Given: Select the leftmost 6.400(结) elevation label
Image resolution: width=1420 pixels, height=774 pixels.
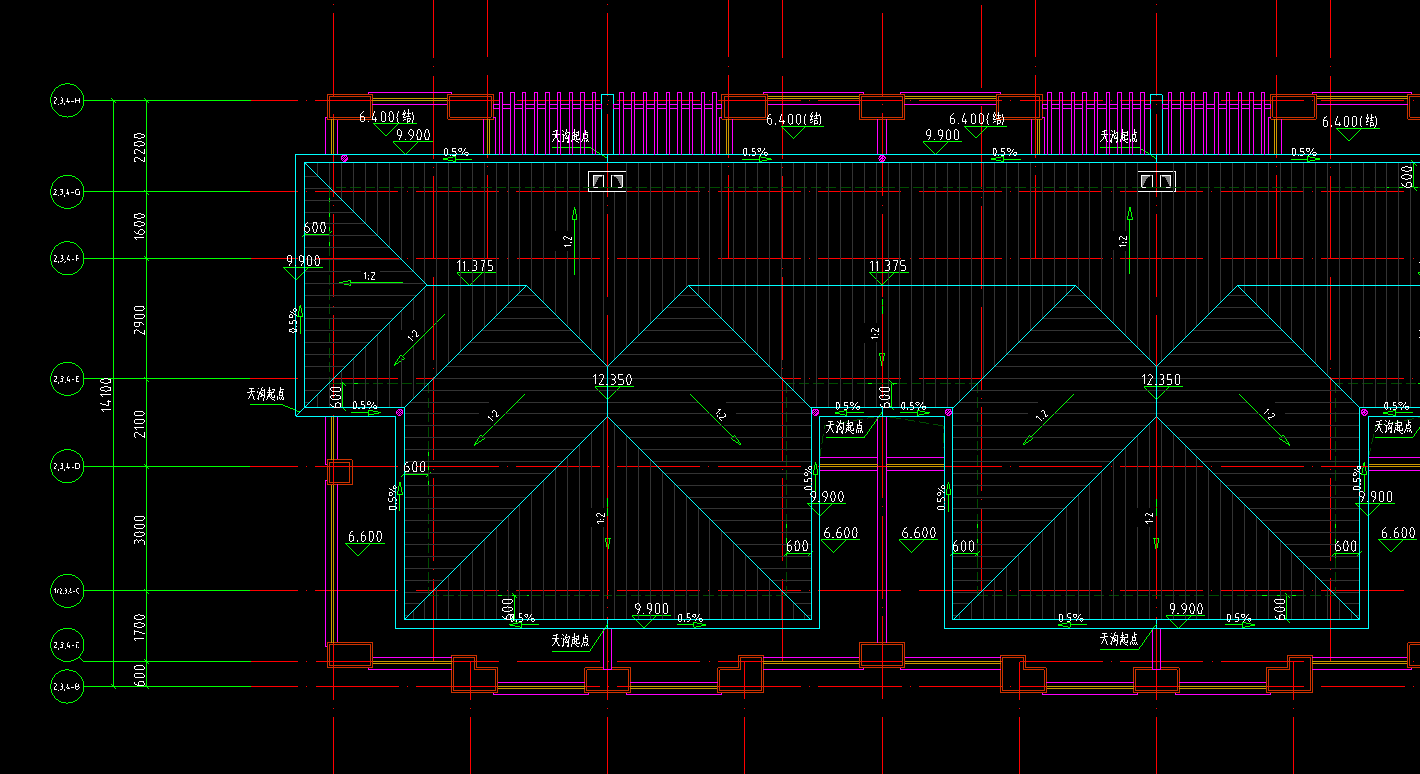Looking at the screenshot, I should pyautogui.click(x=387, y=118).
